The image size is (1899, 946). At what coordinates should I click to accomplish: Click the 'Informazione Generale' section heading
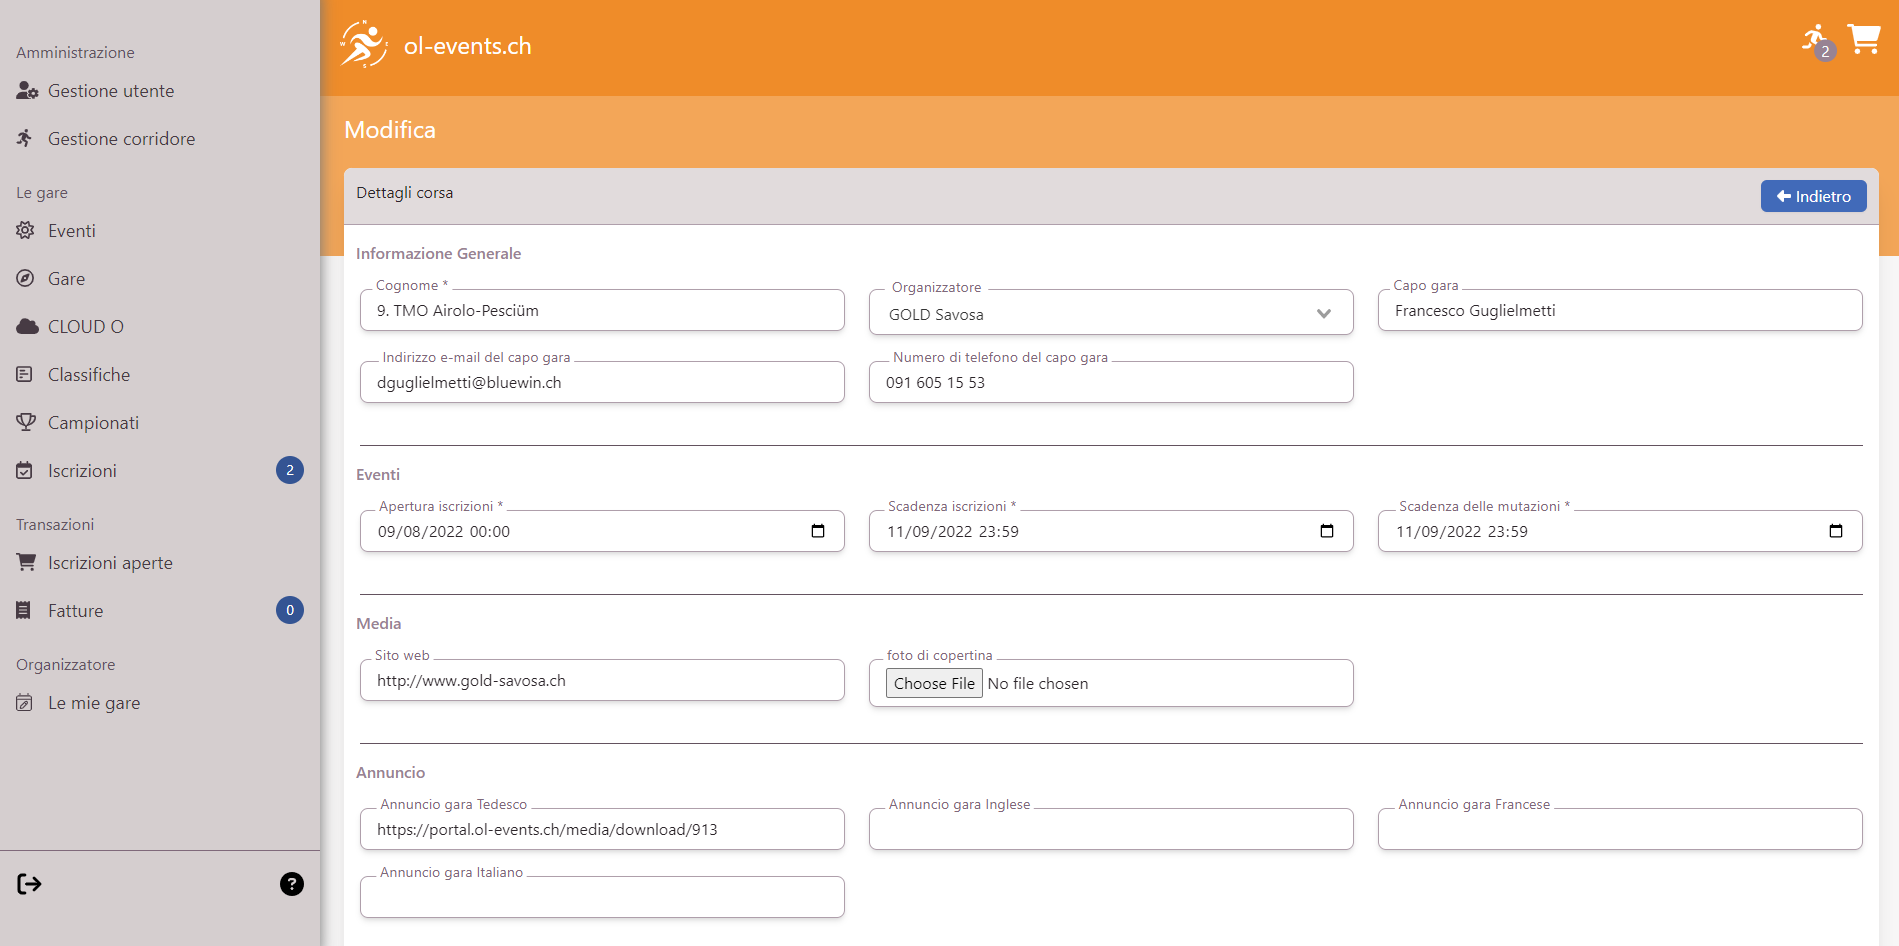[x=438, y=254]
